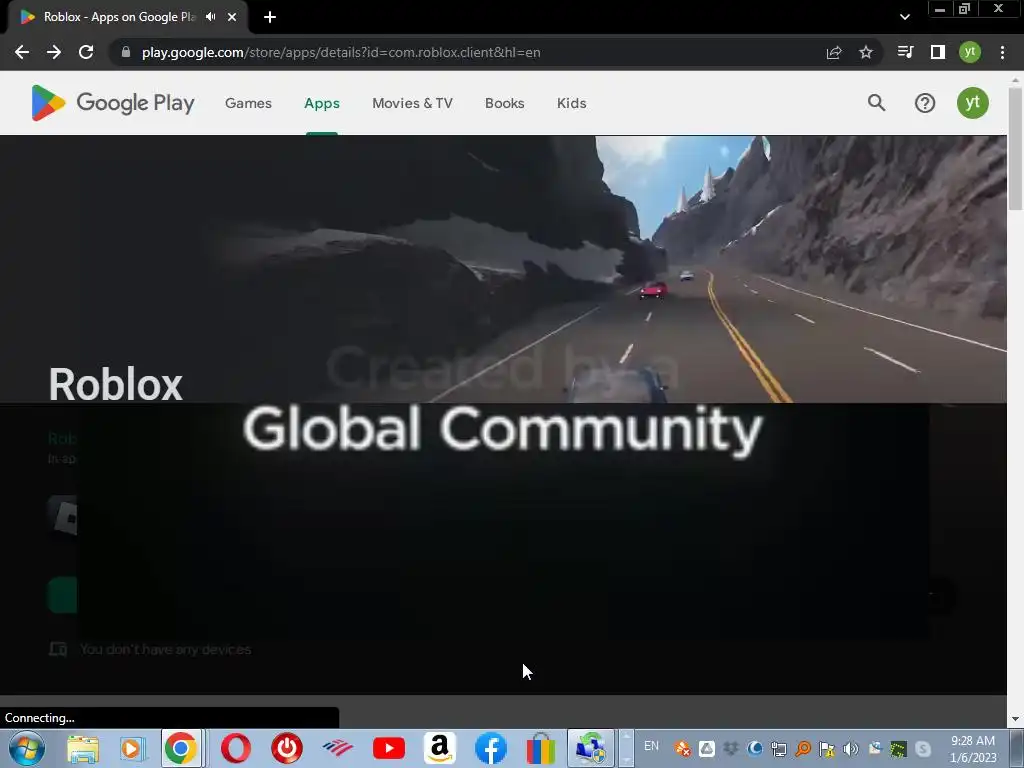
Task: Close the Roblox tab
Action: [x=232, y=17]
